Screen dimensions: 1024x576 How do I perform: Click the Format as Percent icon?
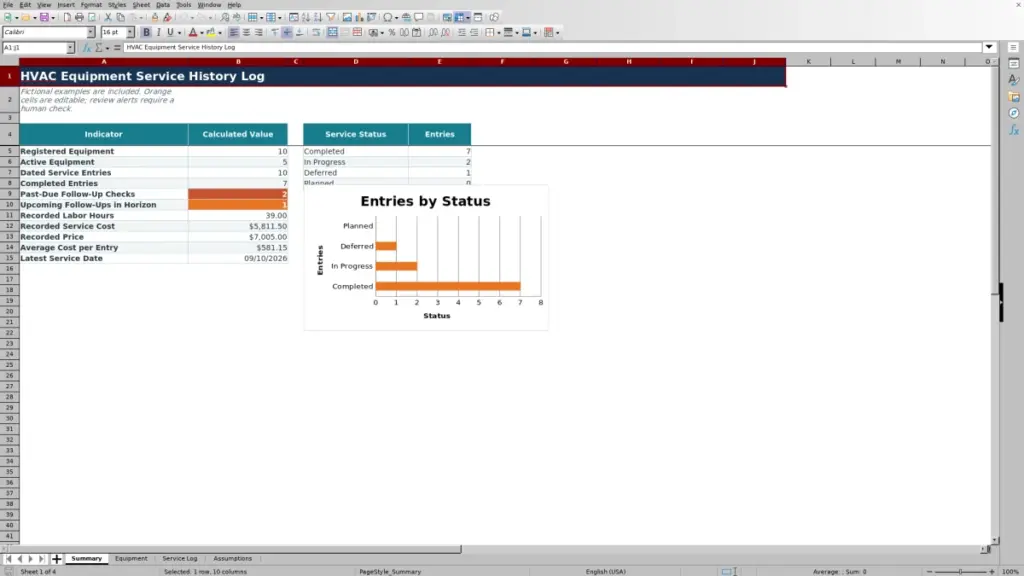(x=392, y=33)
